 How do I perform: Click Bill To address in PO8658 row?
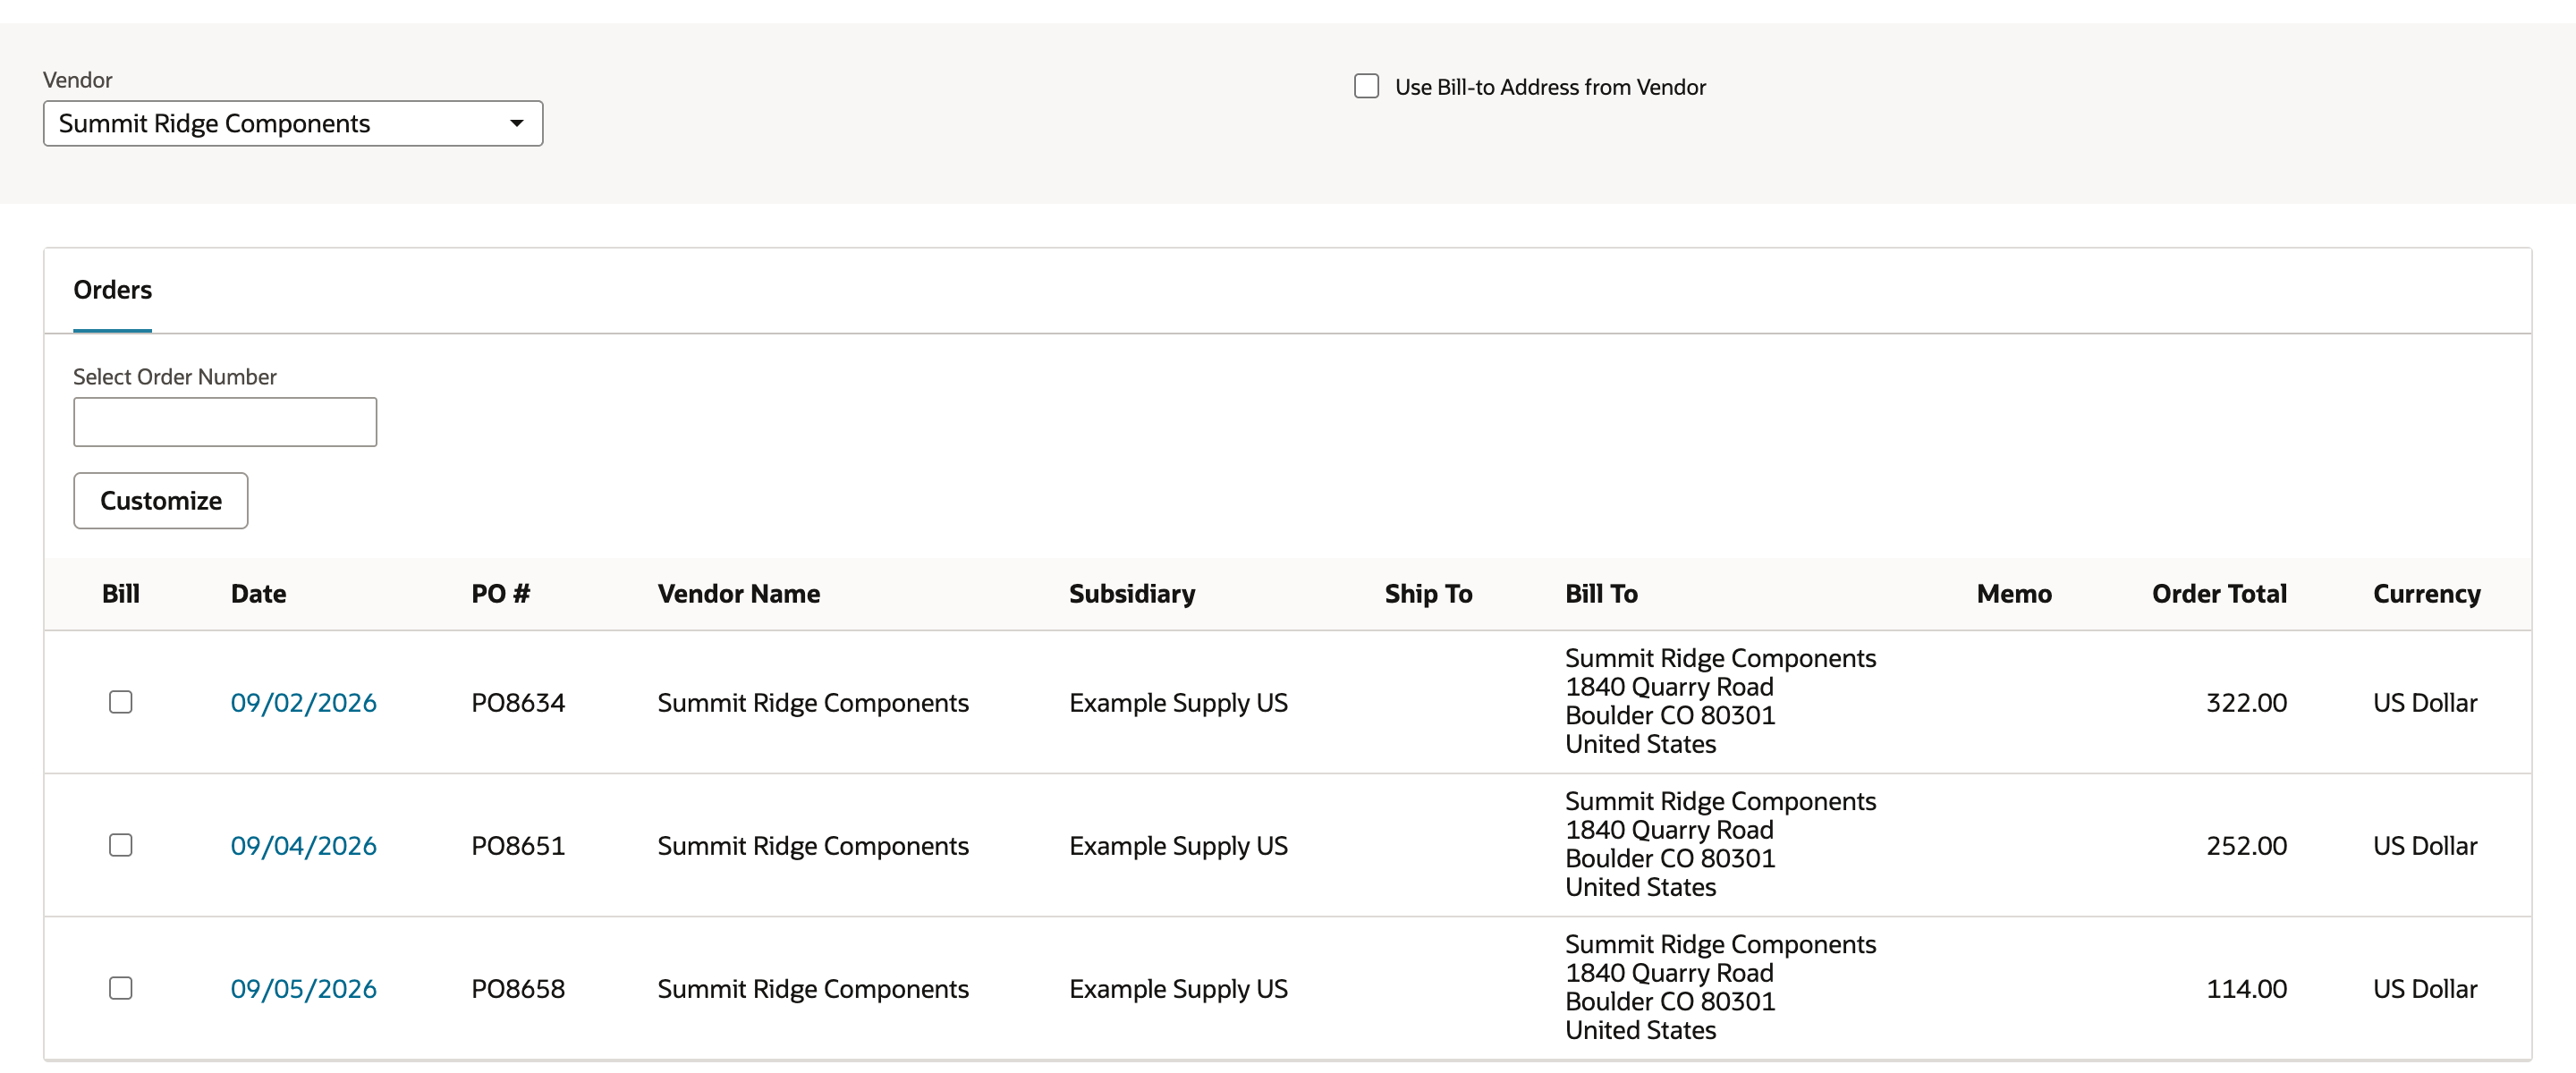pos(1720,987)
